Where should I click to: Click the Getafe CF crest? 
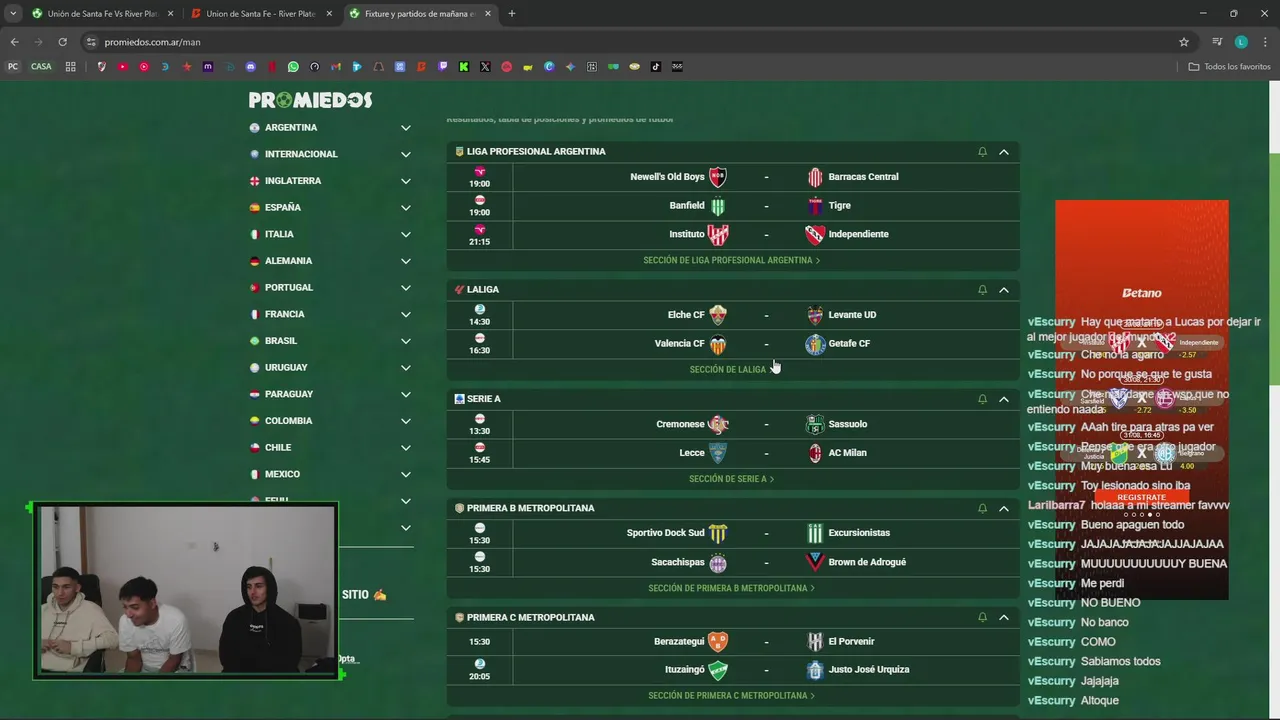pyautogui.click(x=815, y=344)
